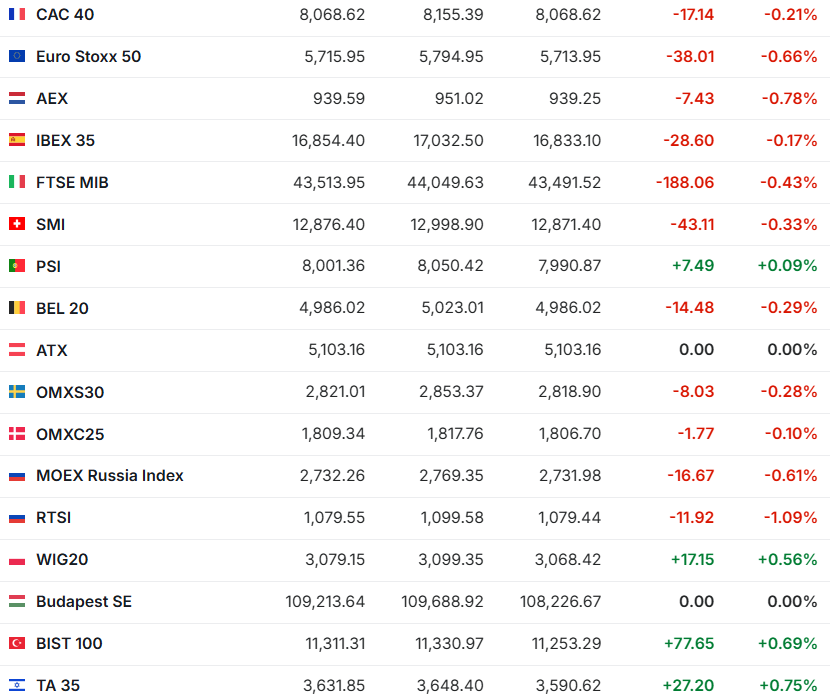Image resolution: width=830 pixels, height=698 pixels.
Task: Open the CAC 40 index link
Action: pos(65,15)
